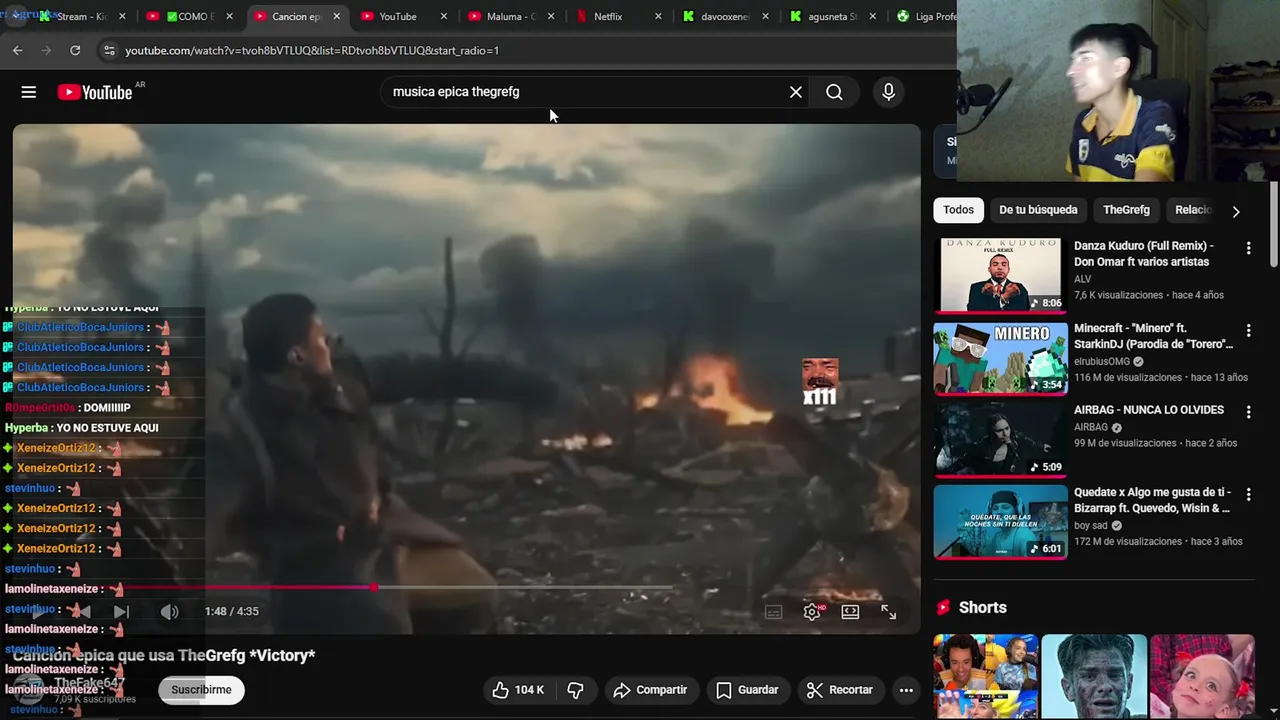Subscribe with the Suscribirme button

pyautogui.click(x=201, y=690)
